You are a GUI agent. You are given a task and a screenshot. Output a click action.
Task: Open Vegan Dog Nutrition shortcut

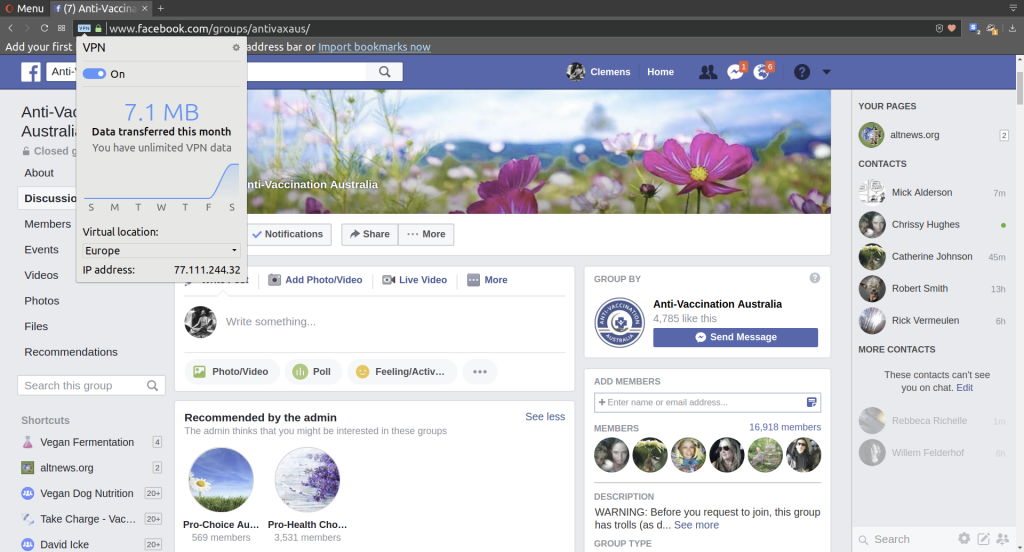[x=87, y=493]
